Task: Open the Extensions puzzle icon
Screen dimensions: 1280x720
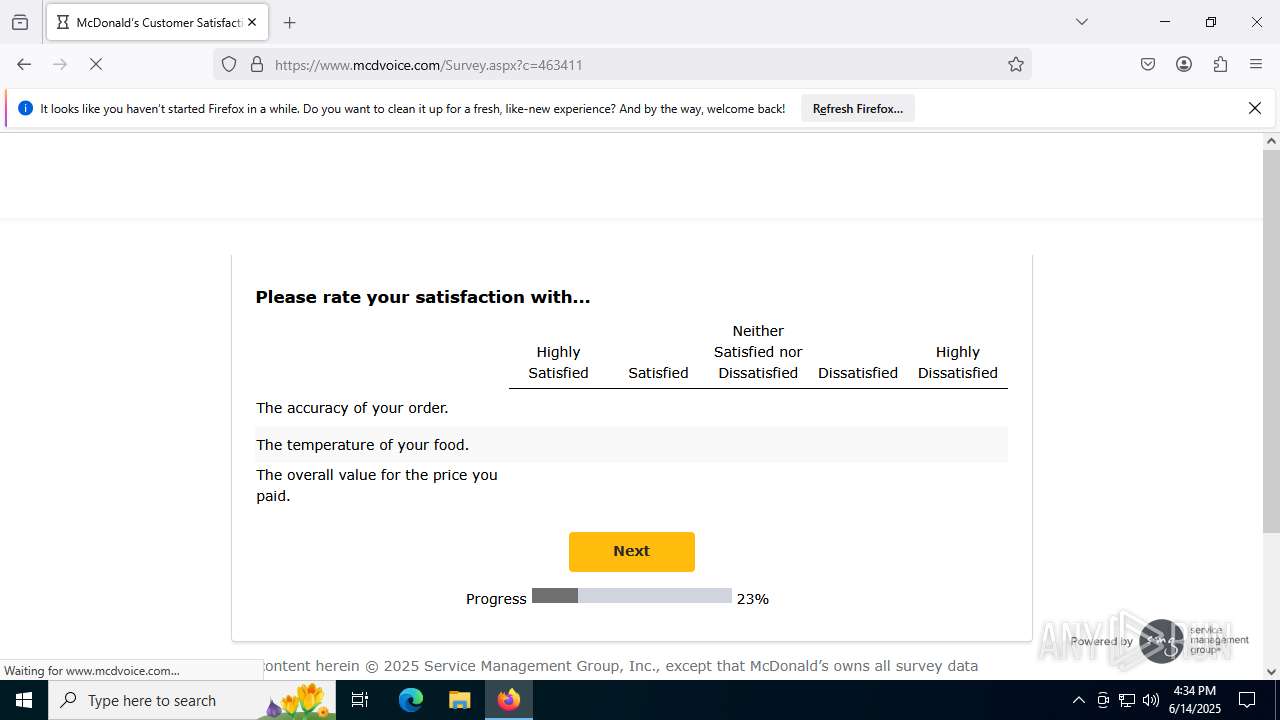Action: click(x=1220, y=64)
